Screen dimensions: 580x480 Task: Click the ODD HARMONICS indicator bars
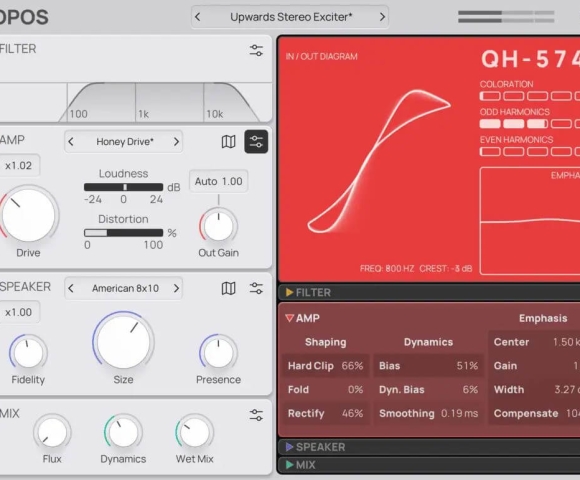coord(530,124)
